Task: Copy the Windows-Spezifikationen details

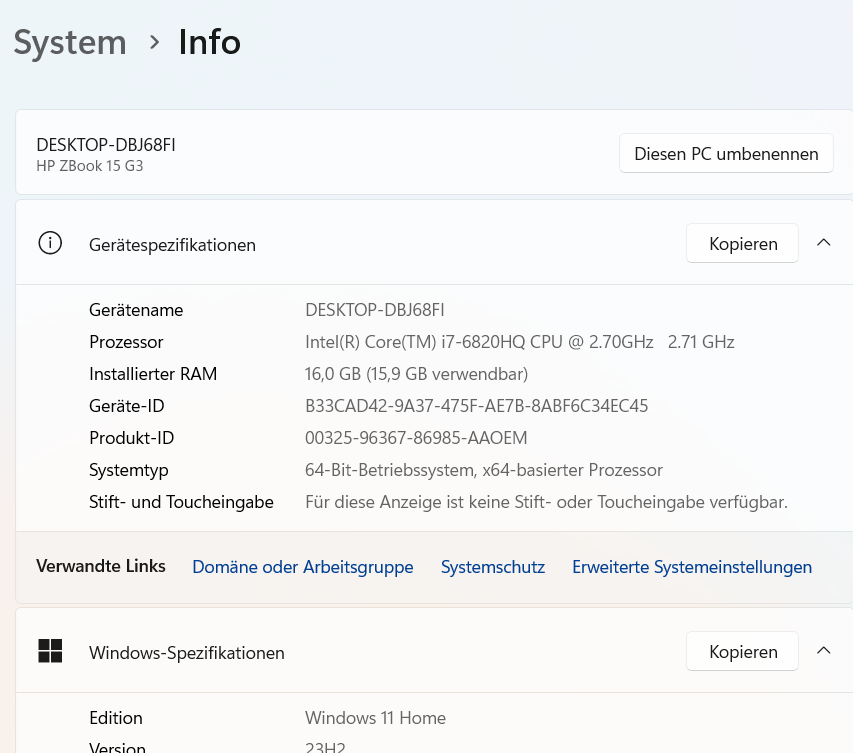Action: pos(743,651)
